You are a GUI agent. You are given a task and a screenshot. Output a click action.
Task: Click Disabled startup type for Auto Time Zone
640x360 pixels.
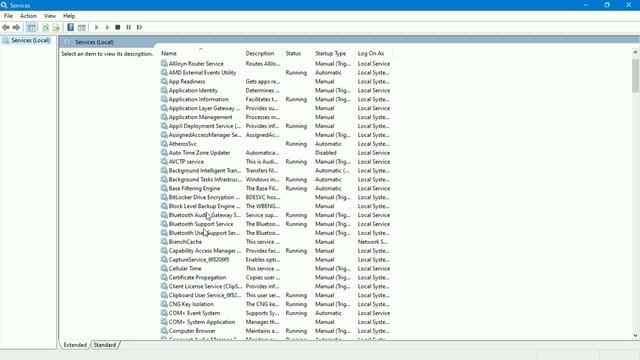click(326, 153)
